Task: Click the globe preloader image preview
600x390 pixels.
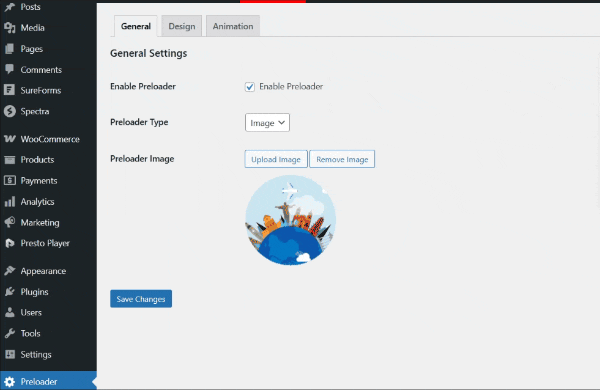Action: pyautogui.click(x=290, y=220)
